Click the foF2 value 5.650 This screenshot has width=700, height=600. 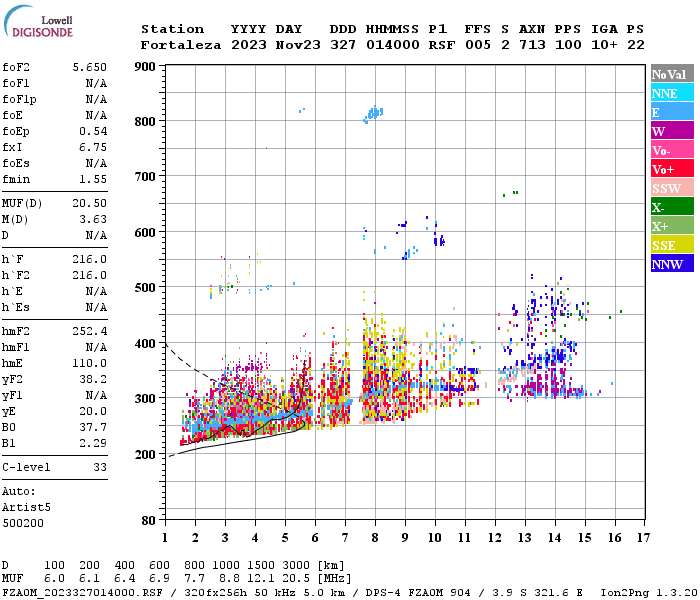pyautogui.click(x=90, y=67)
